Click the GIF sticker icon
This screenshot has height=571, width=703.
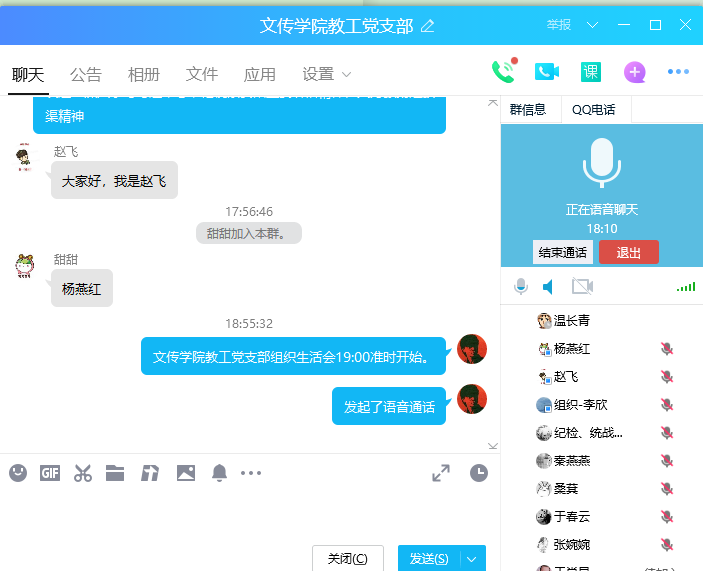pos(50,473)
